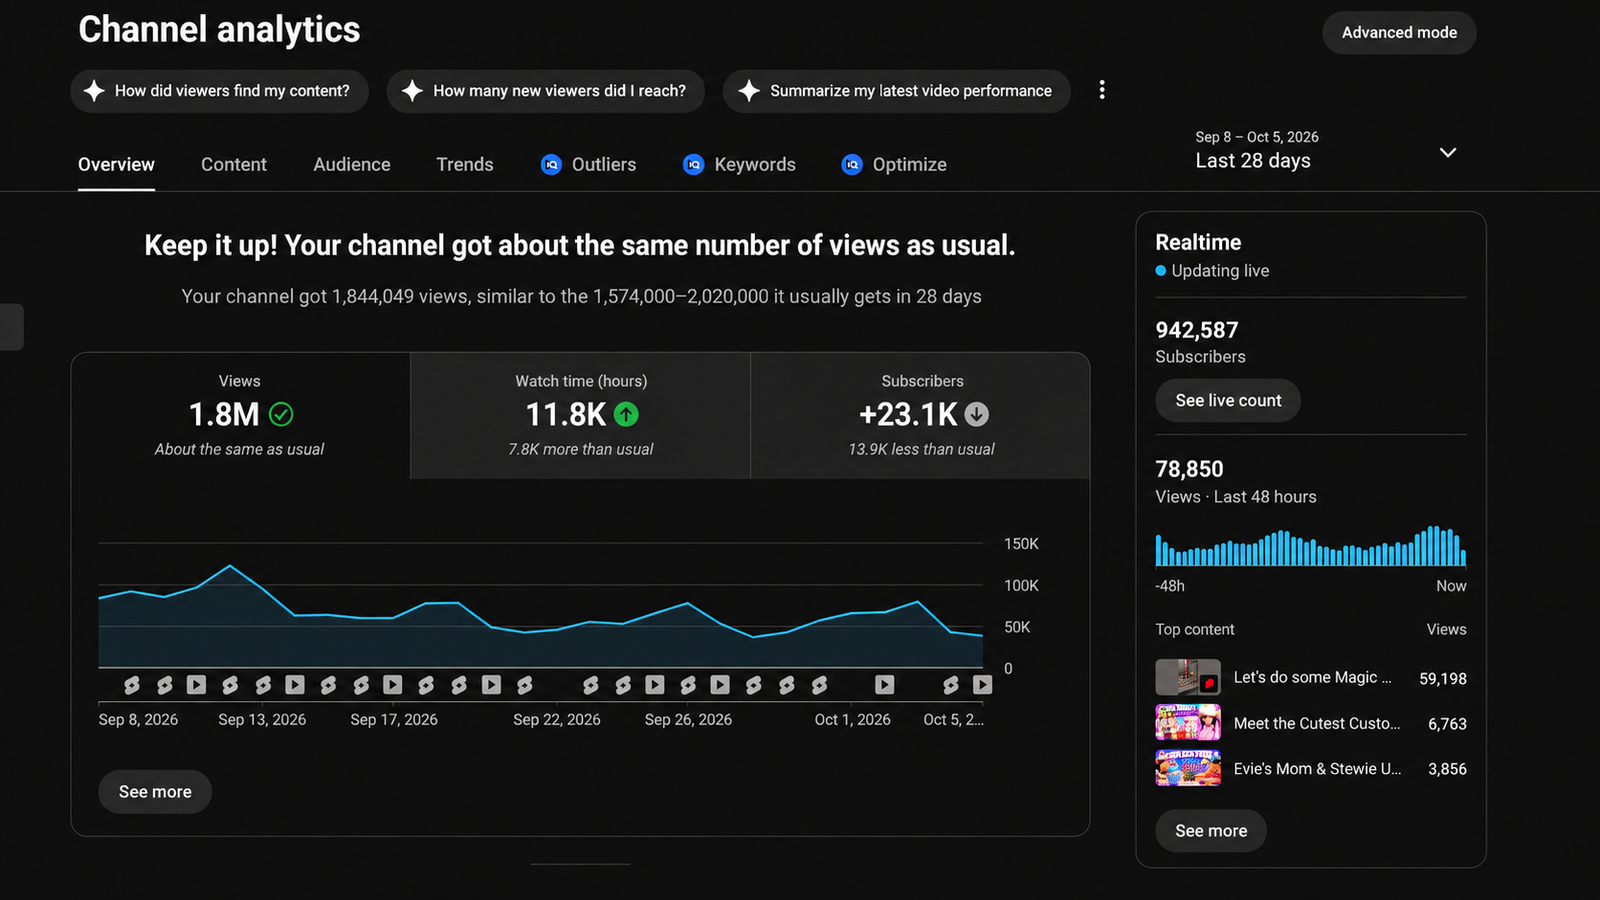
Task: Click the 'Evie's Mom & Stewie U...' title
Action: [x=1317, y=768]
